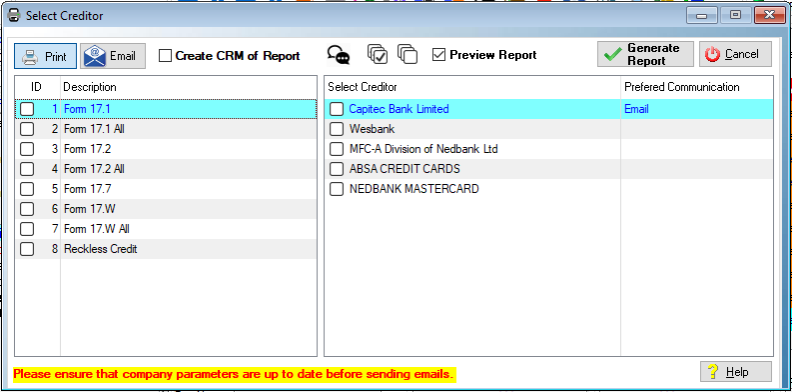
Task: Tick the Form 17.2 All checkbox
Action: coord(27,169)
